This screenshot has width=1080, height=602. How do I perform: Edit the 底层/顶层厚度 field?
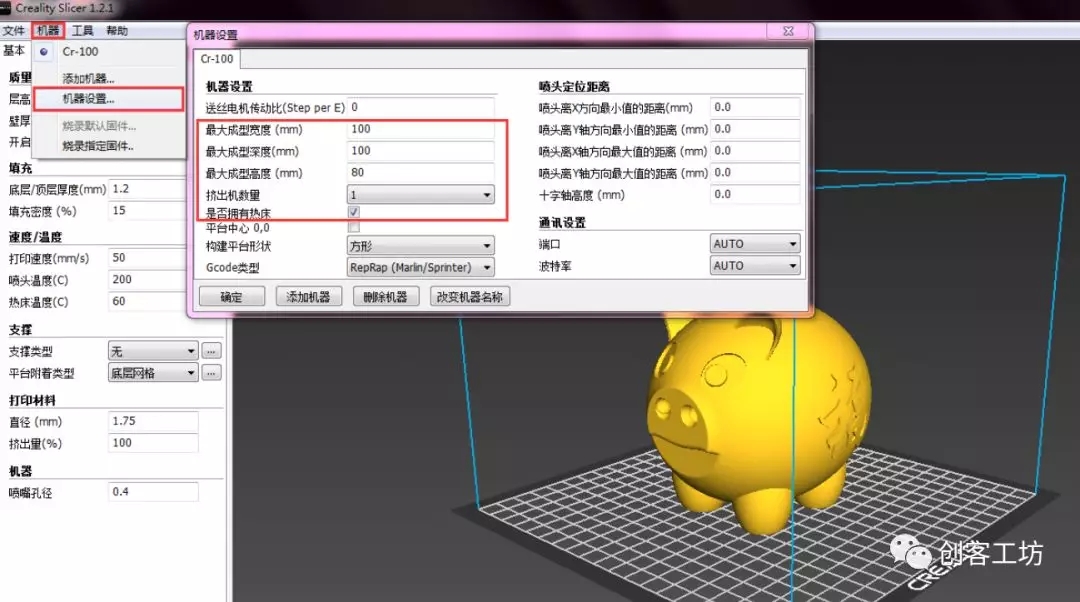[x=147, y=189]
